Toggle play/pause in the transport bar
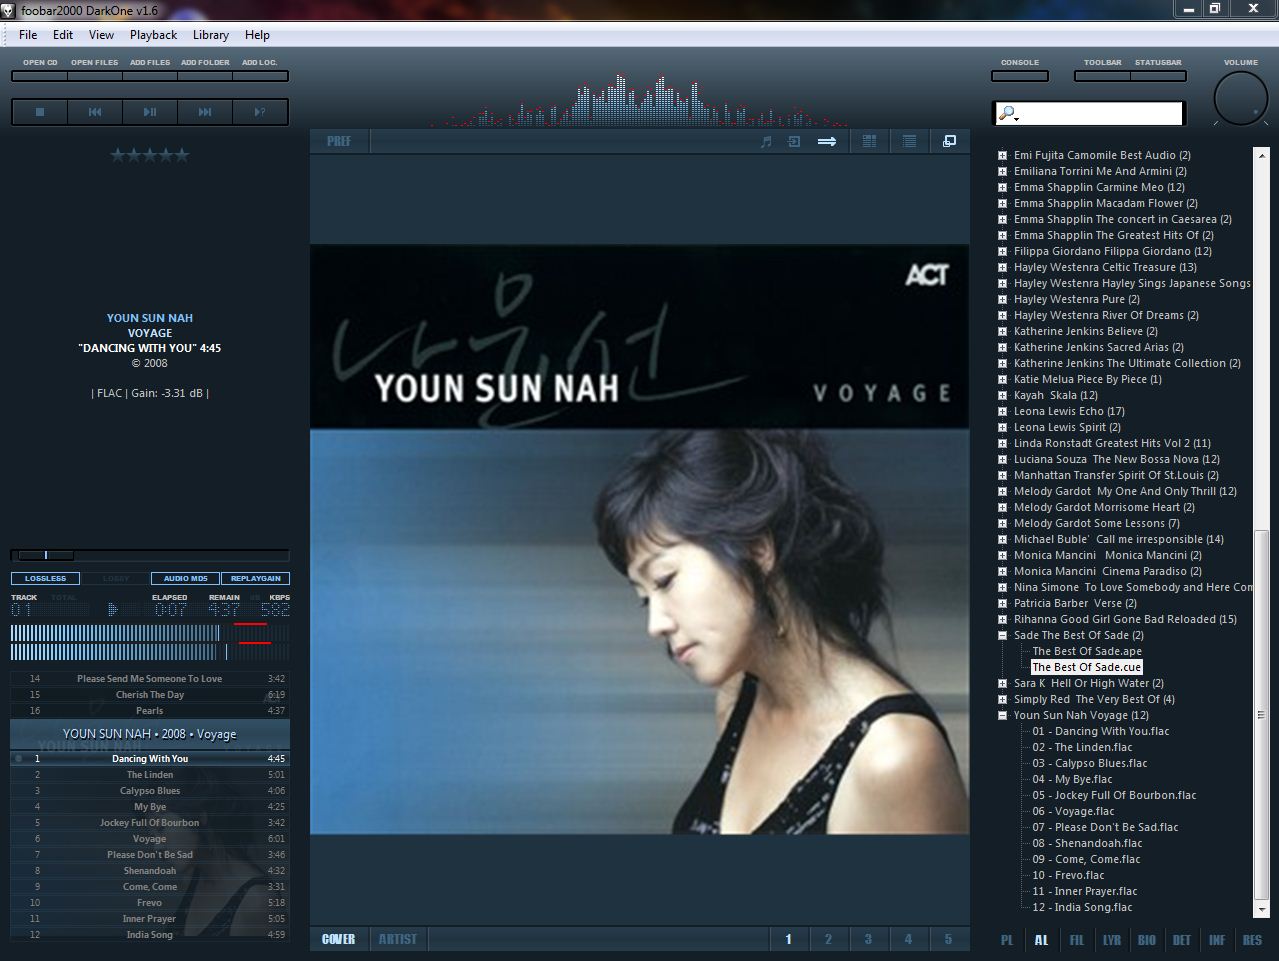The width and height of the screenshot is (1279, 961). (150, 112)
